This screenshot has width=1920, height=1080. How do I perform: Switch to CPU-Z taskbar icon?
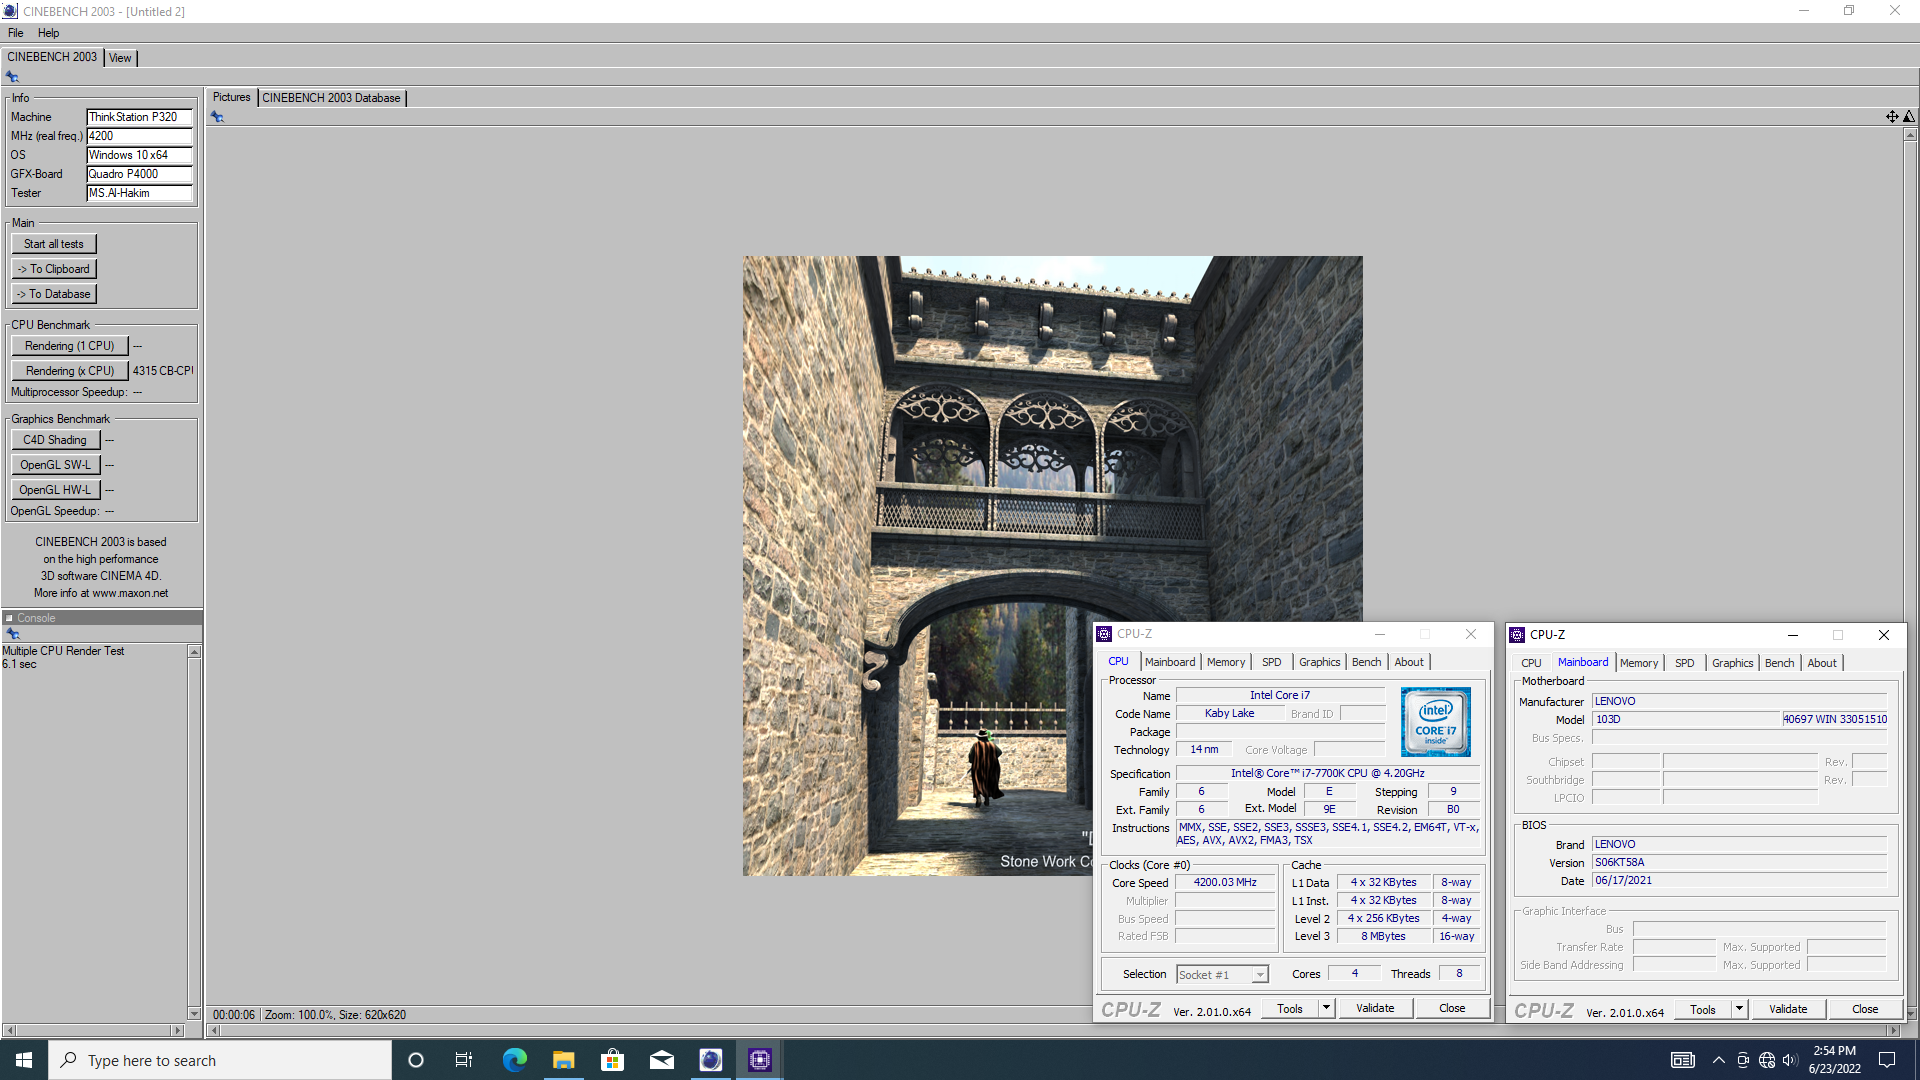click(x=759, y=1060)
